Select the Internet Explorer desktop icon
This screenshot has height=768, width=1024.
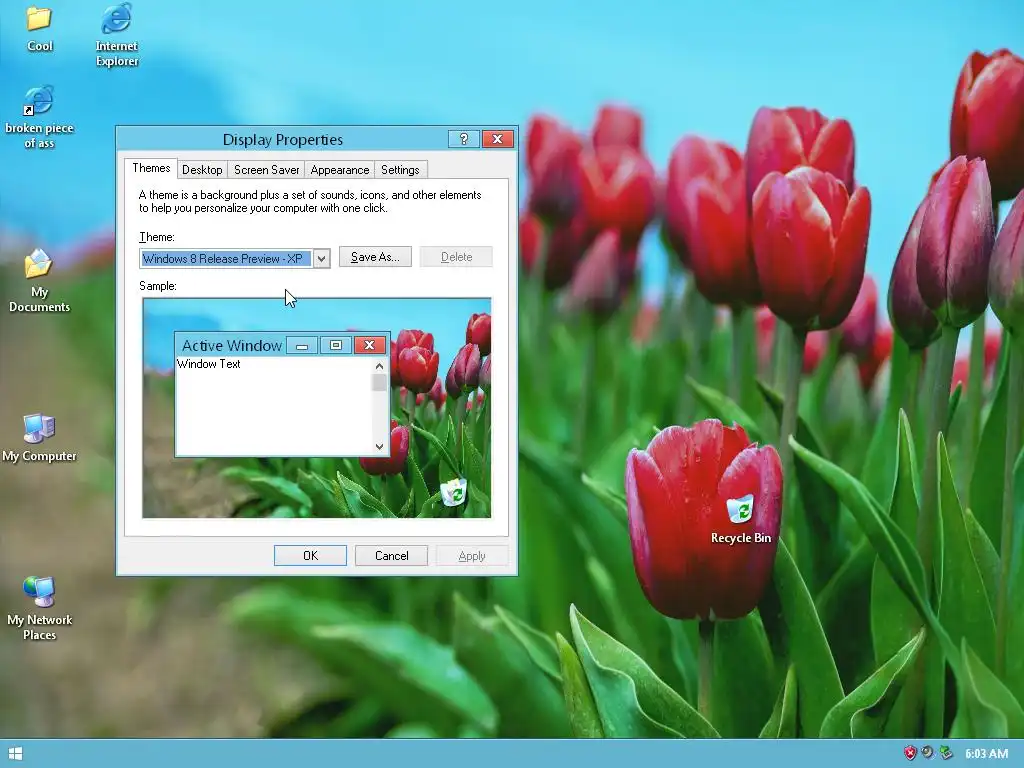[116, 18]
